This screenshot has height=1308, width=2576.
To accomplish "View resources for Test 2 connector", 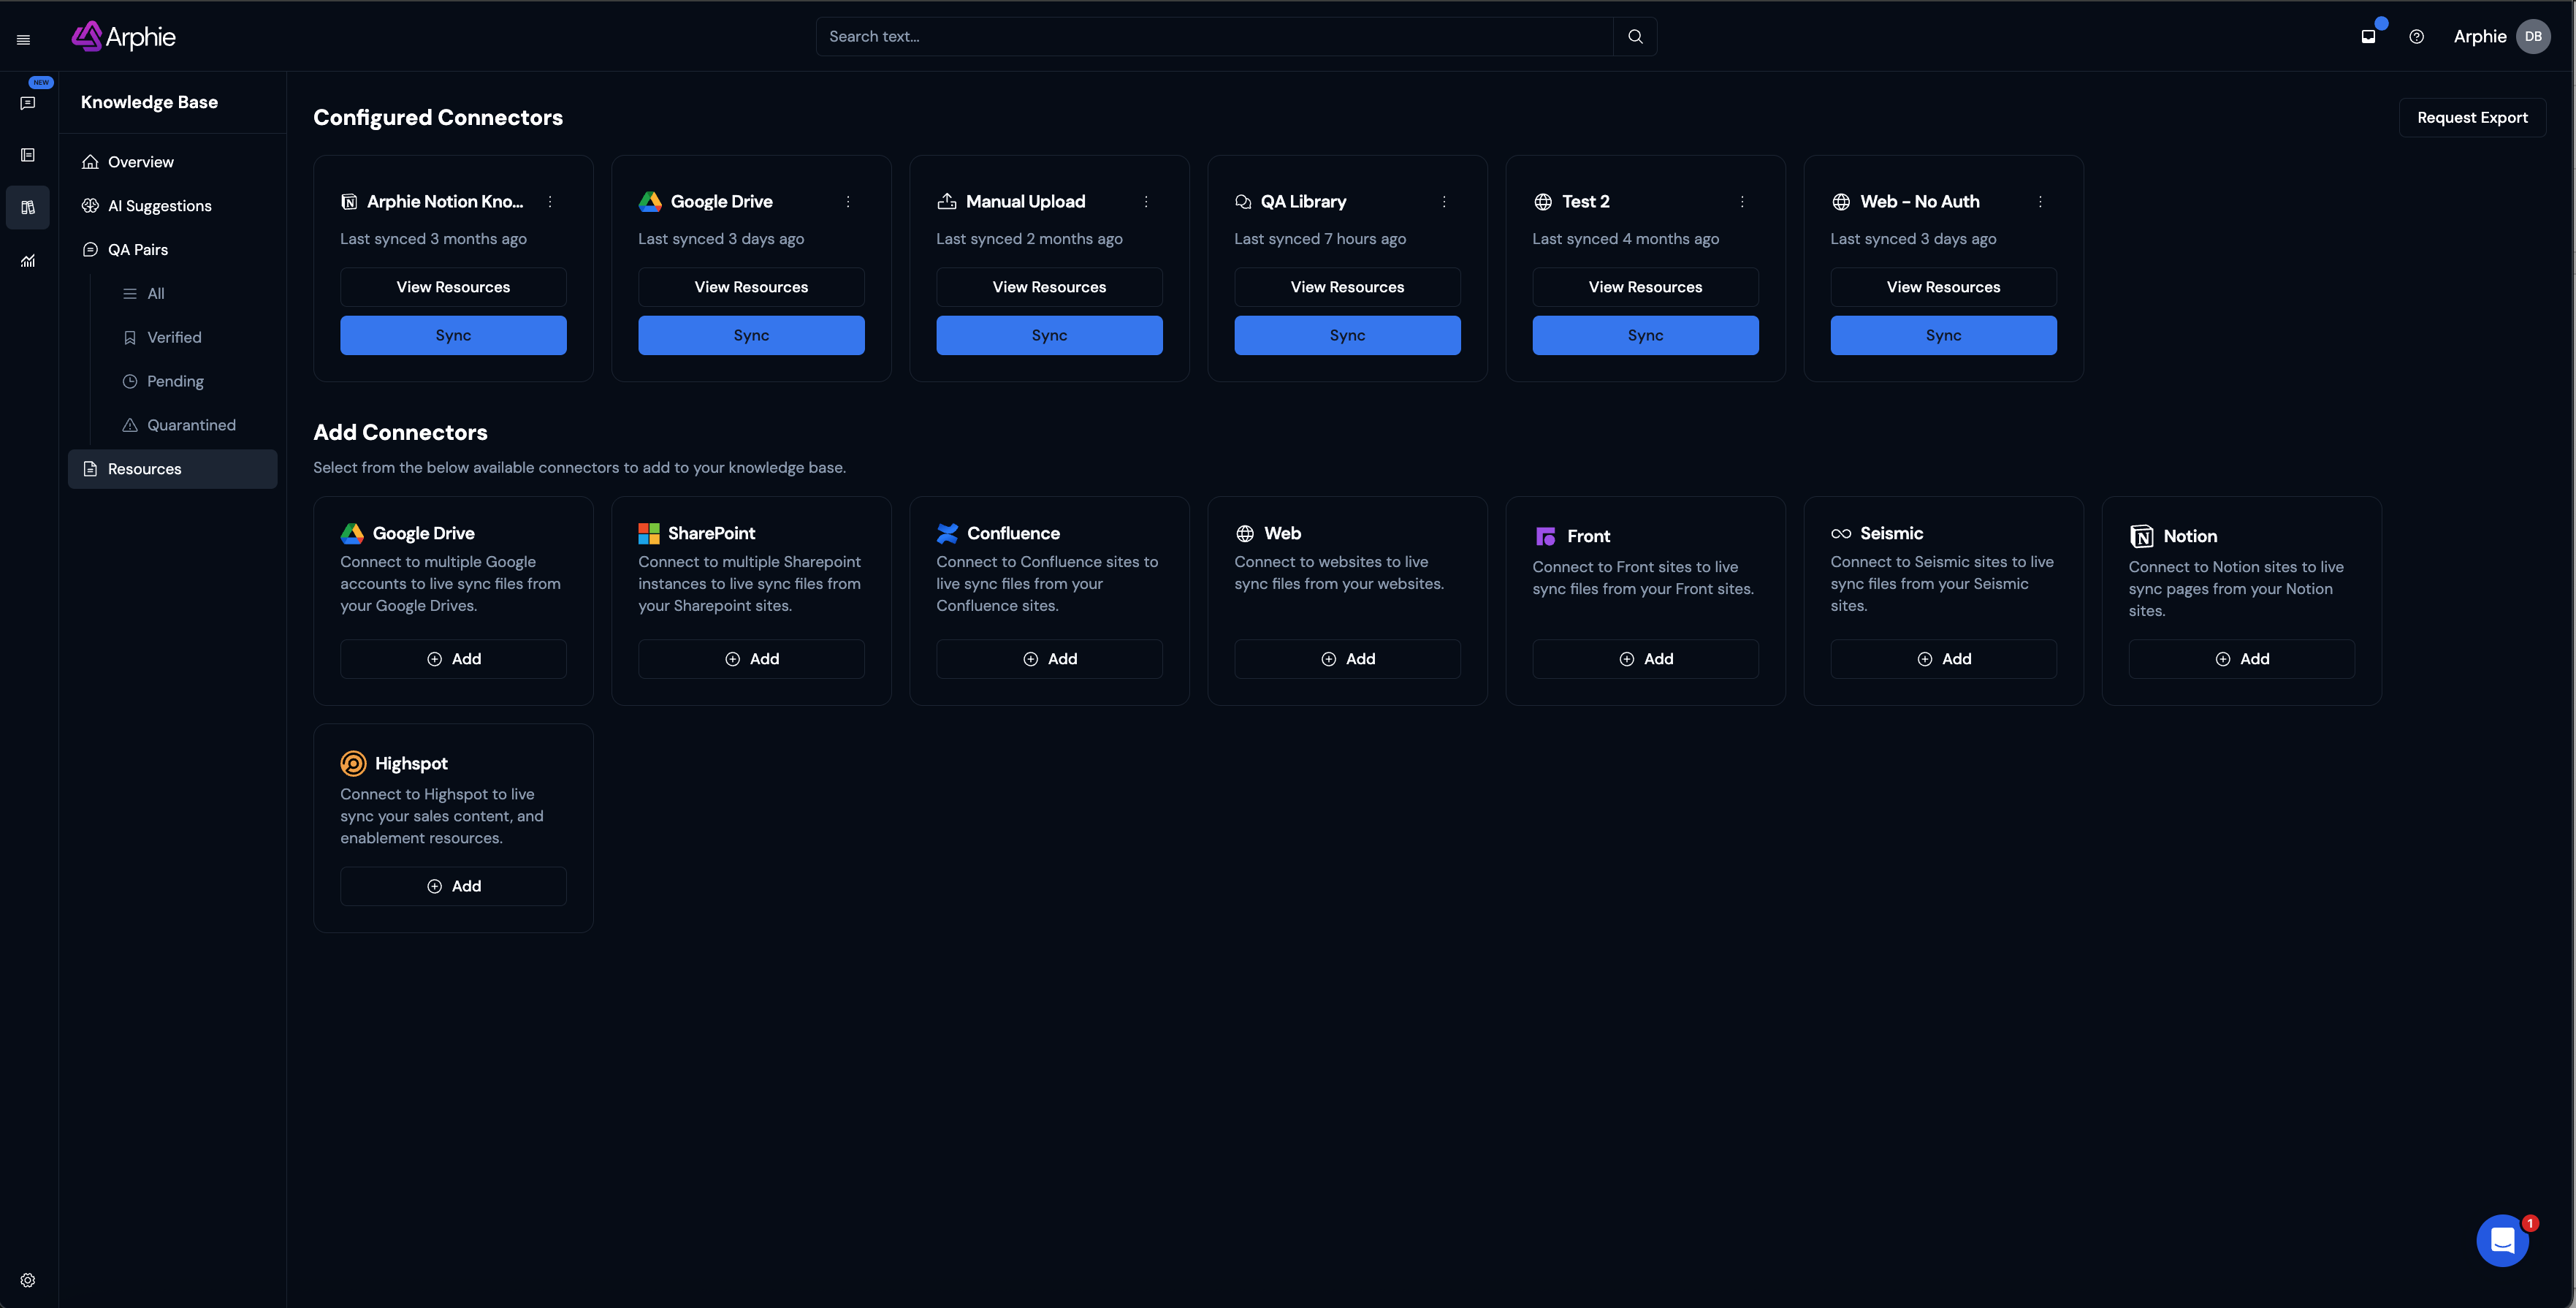I will pos(1645,287).
